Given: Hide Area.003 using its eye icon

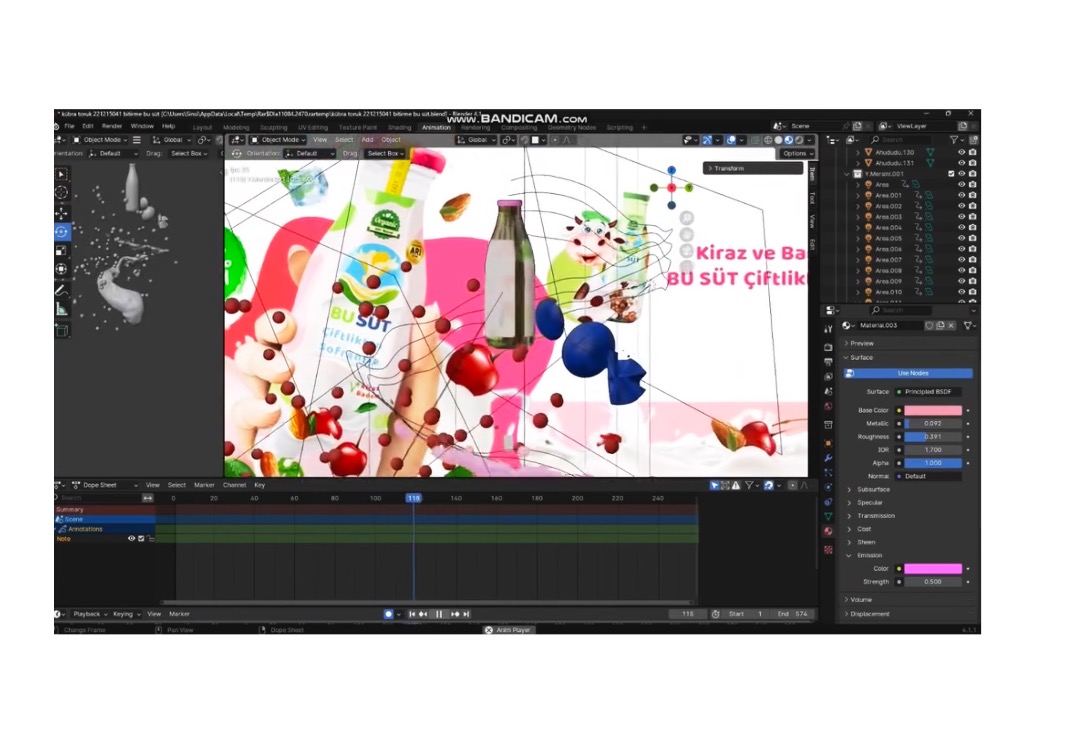Looking at the screenshot, I should point(961,217).
